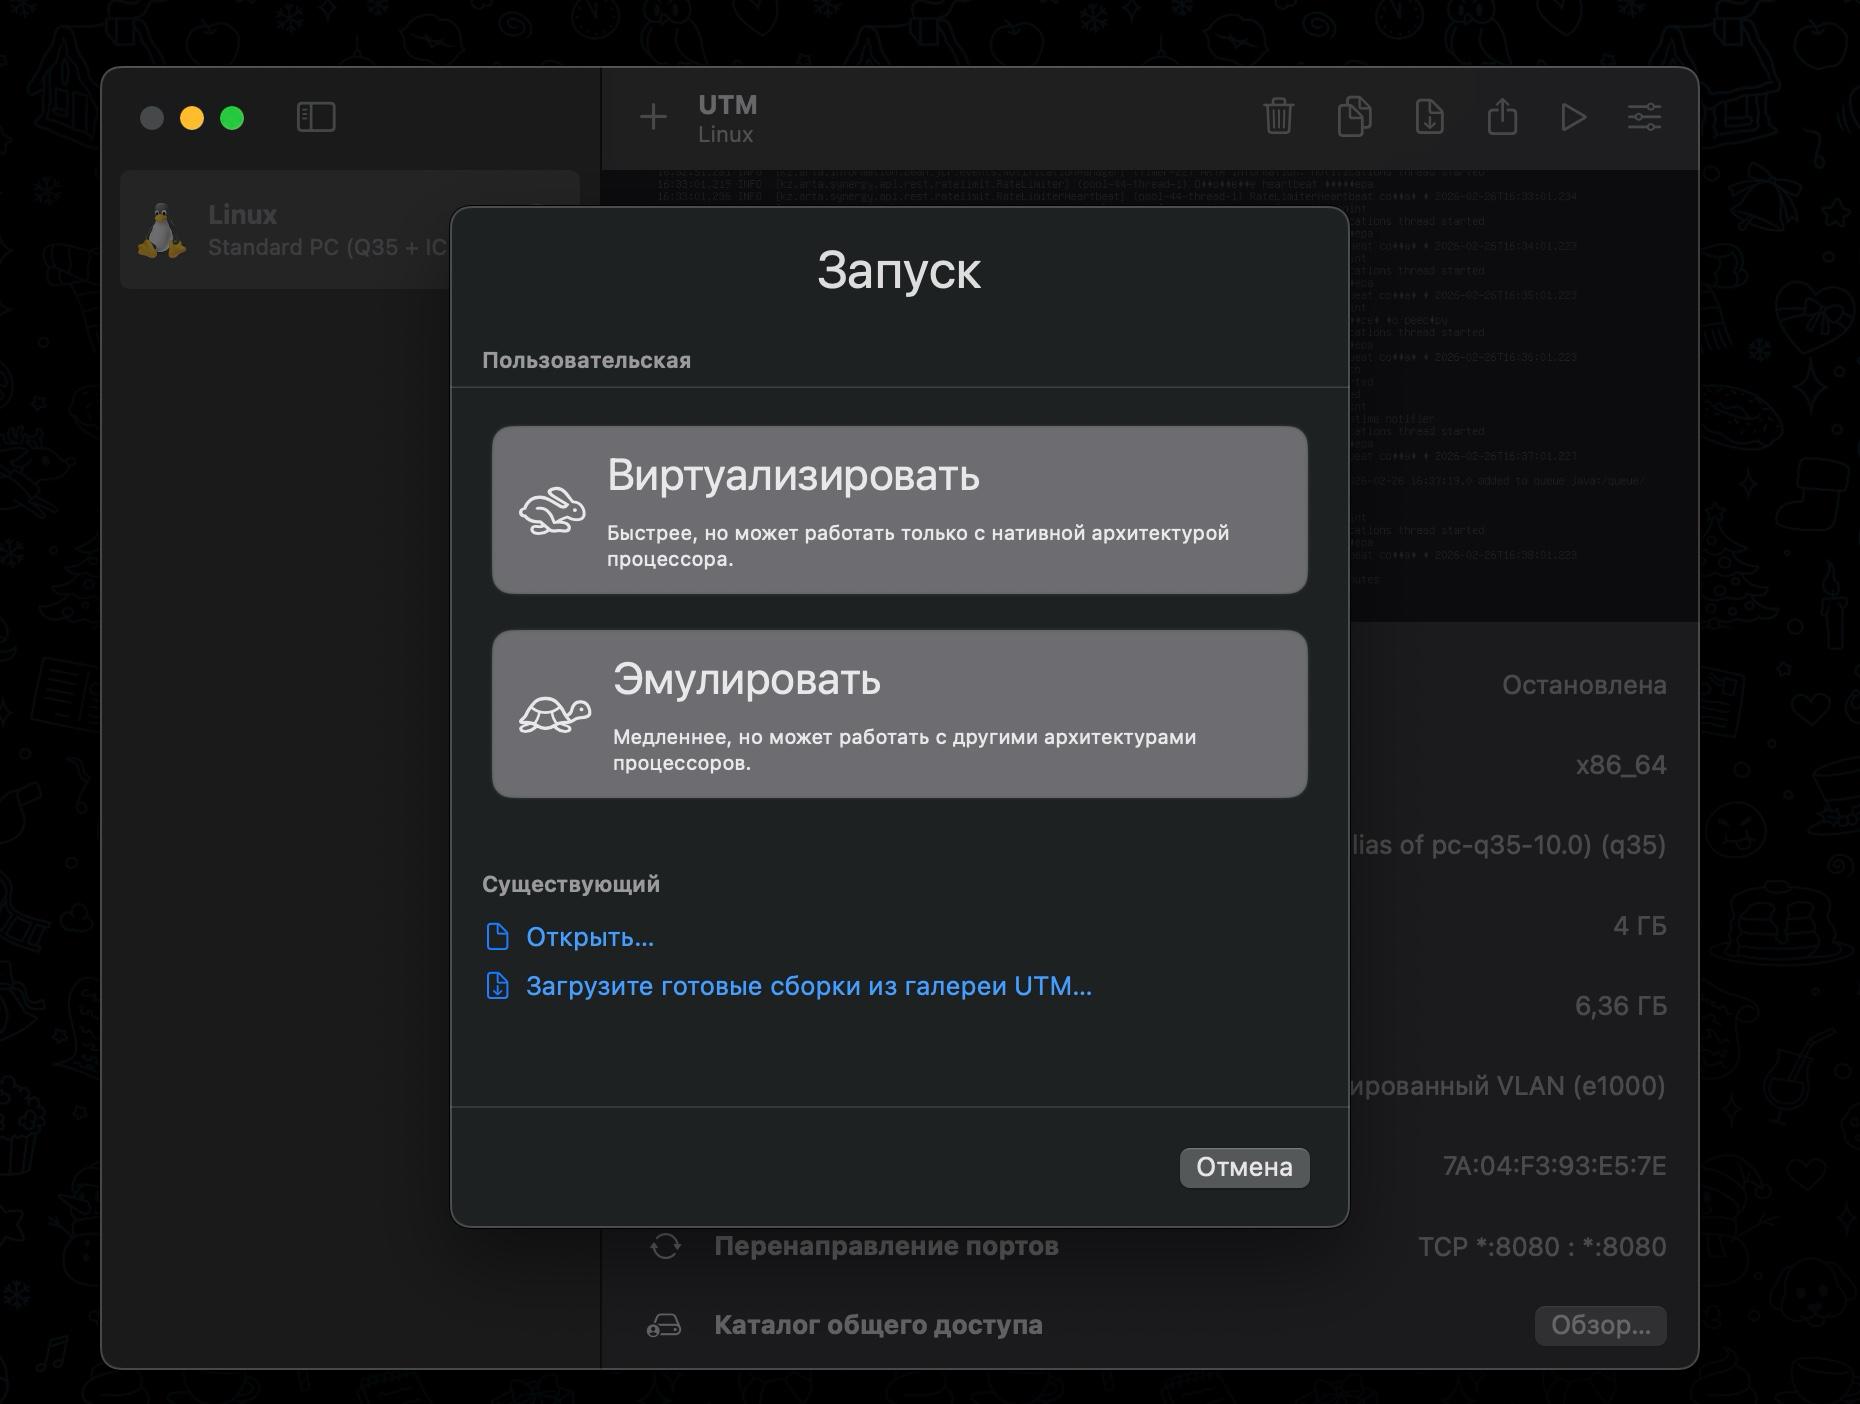
Task: Click the 4 ГБ memory value
Action: [x=1640, y=926]
